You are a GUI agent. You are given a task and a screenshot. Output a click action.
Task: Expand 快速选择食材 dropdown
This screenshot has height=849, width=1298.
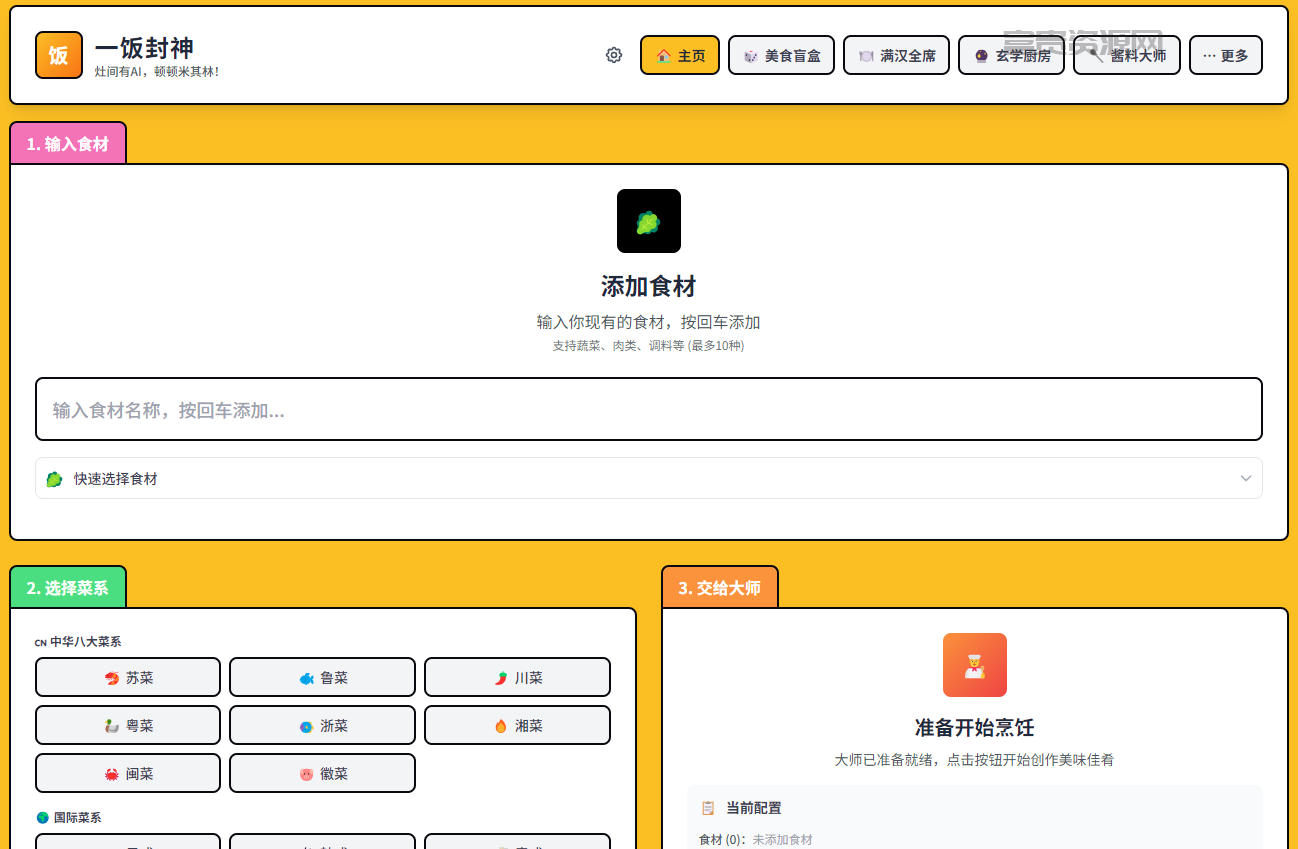point(649,478)
